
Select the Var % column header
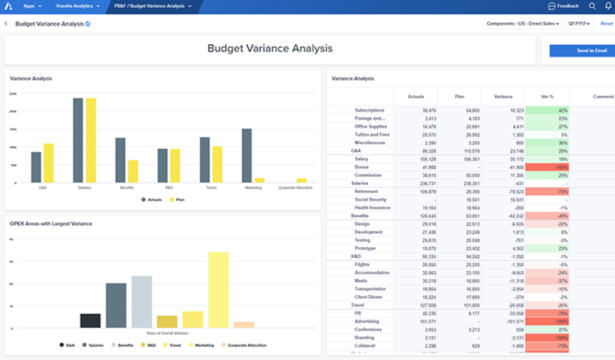[x=547, y=96]
